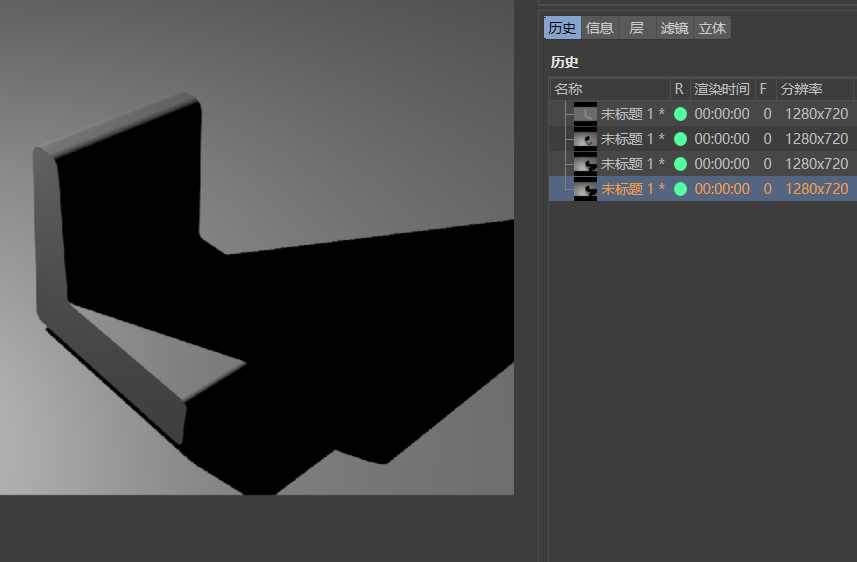Select the orange 未标题 1 * entry name
857x562 pixels.
click(632, 189)
